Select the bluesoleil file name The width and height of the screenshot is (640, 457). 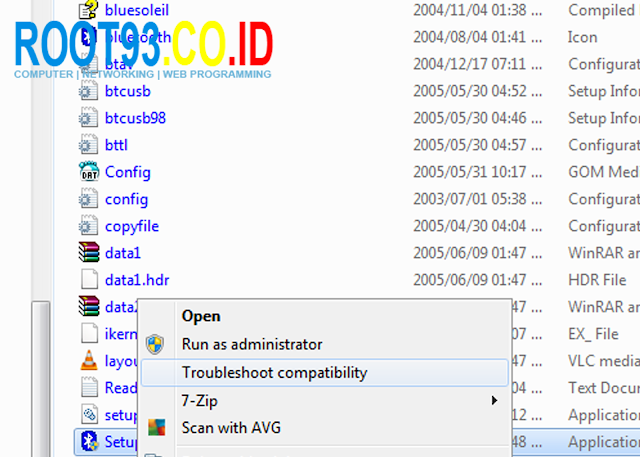[x=137, y=10]
